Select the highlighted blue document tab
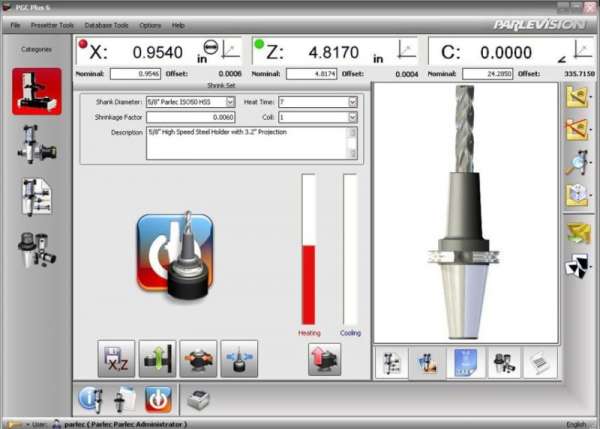Viewport: 600px width, 429px height. tap(465, 363)
